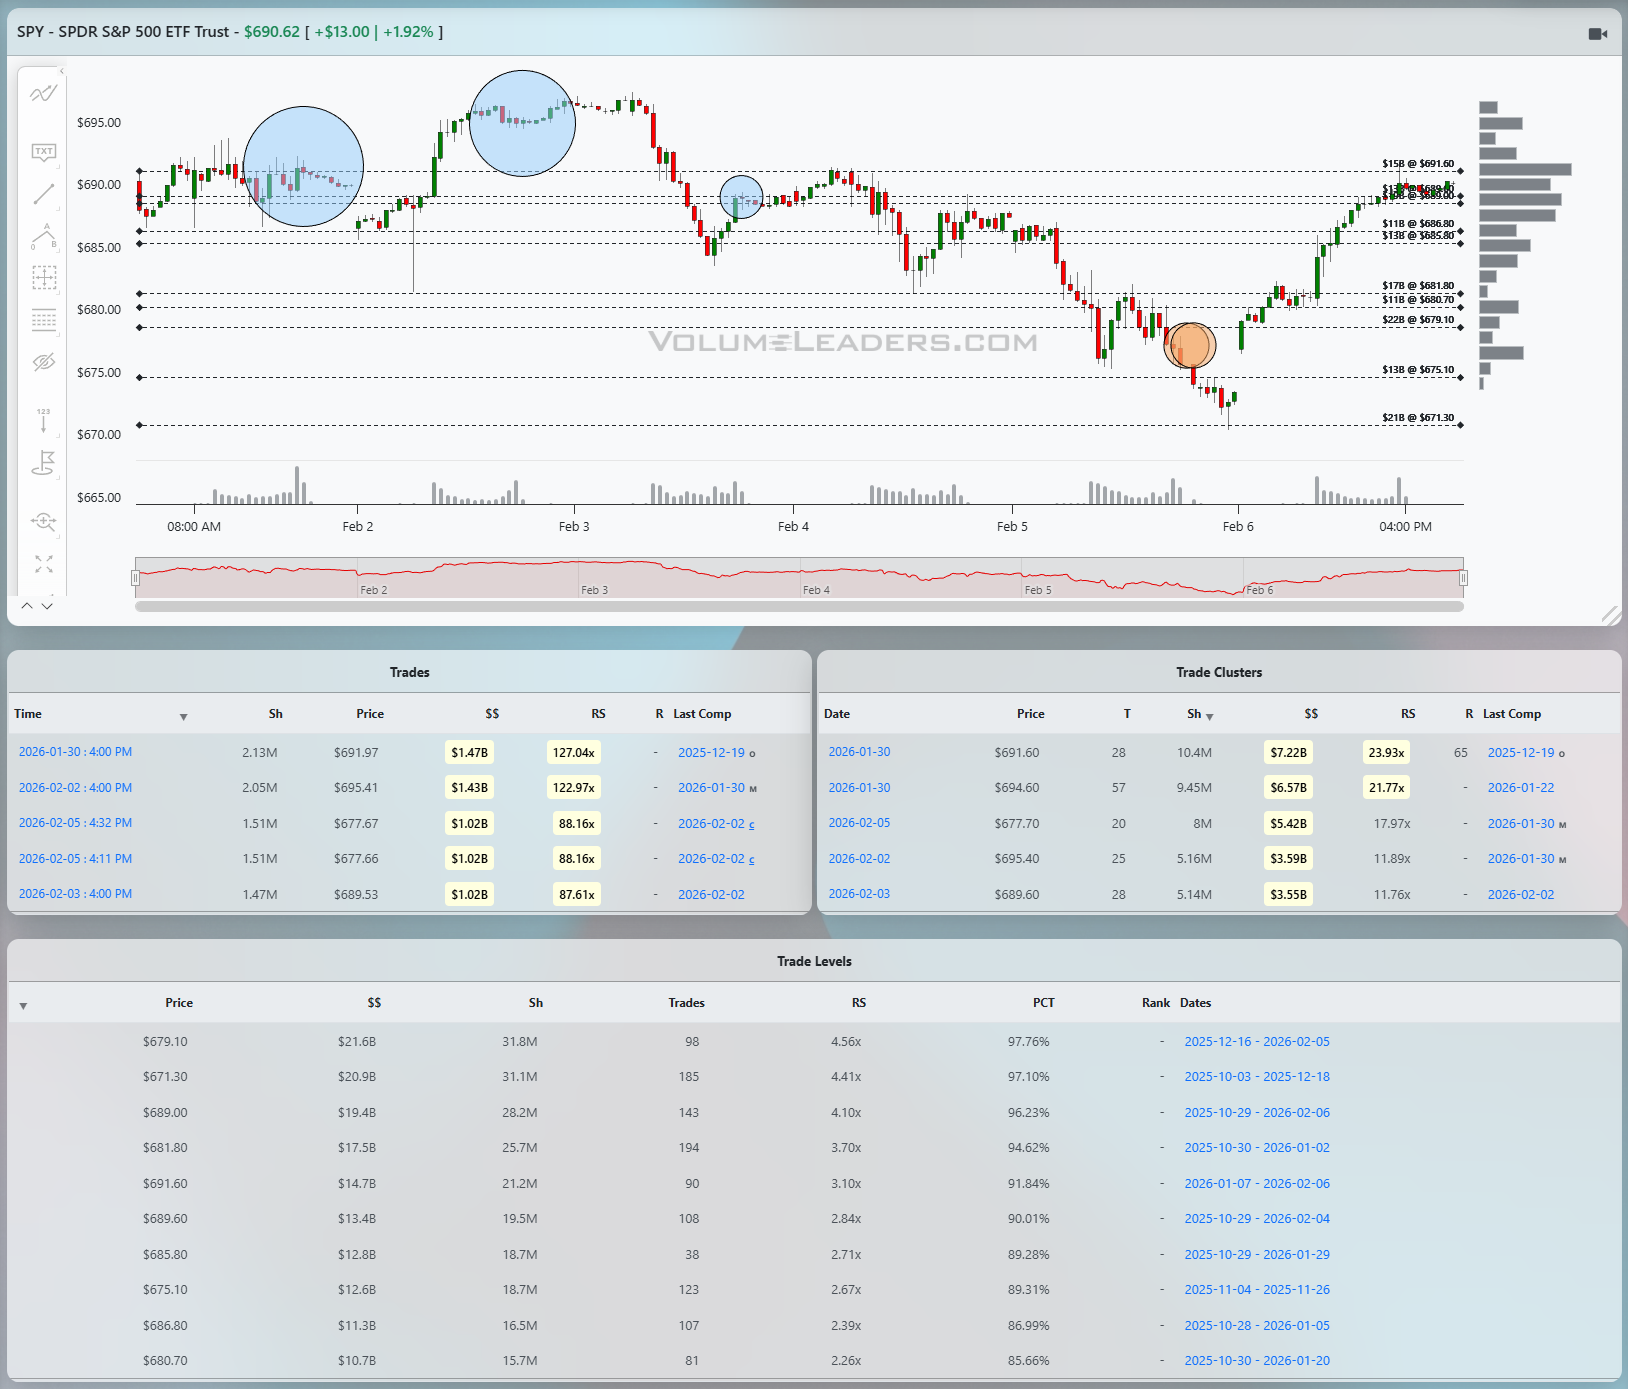Sort Trade Clusters by Sh column arrow
The image size is (1628, 1389).
tap(1210, 716)
